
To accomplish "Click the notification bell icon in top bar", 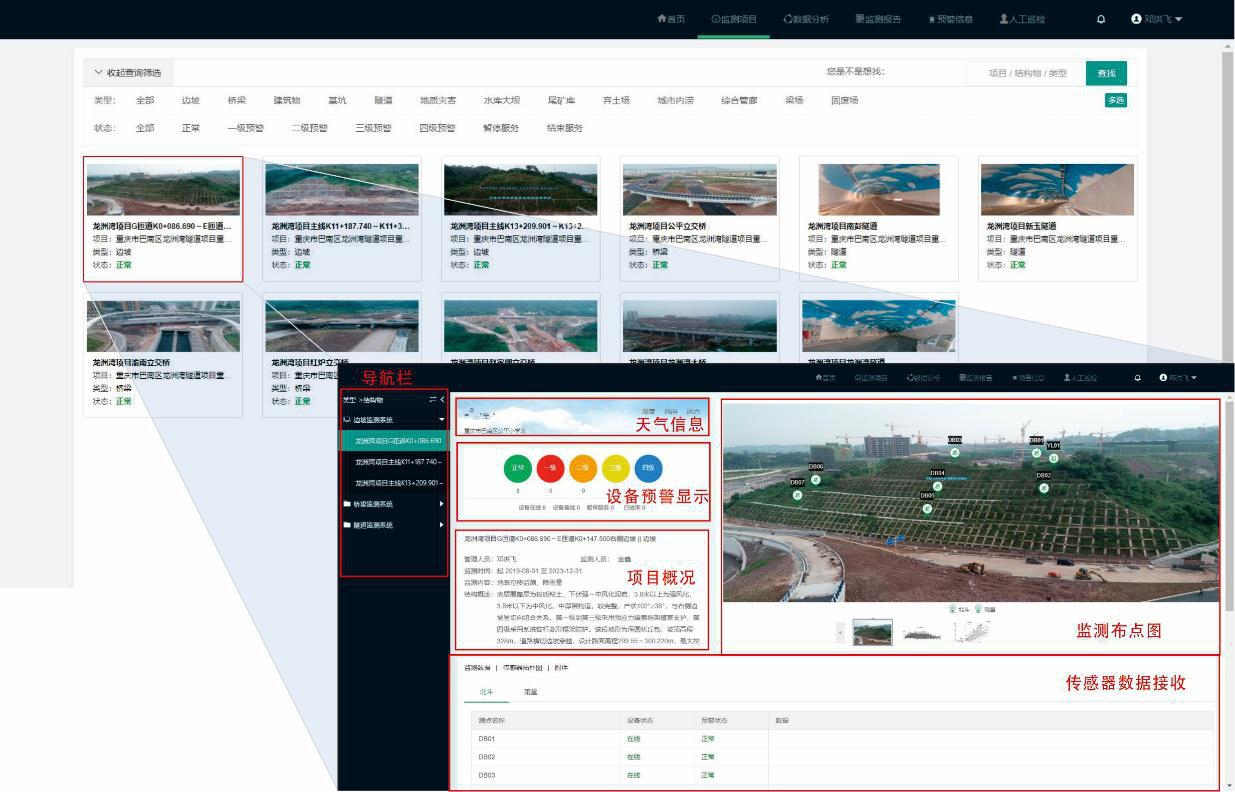I will (1101, 19).
